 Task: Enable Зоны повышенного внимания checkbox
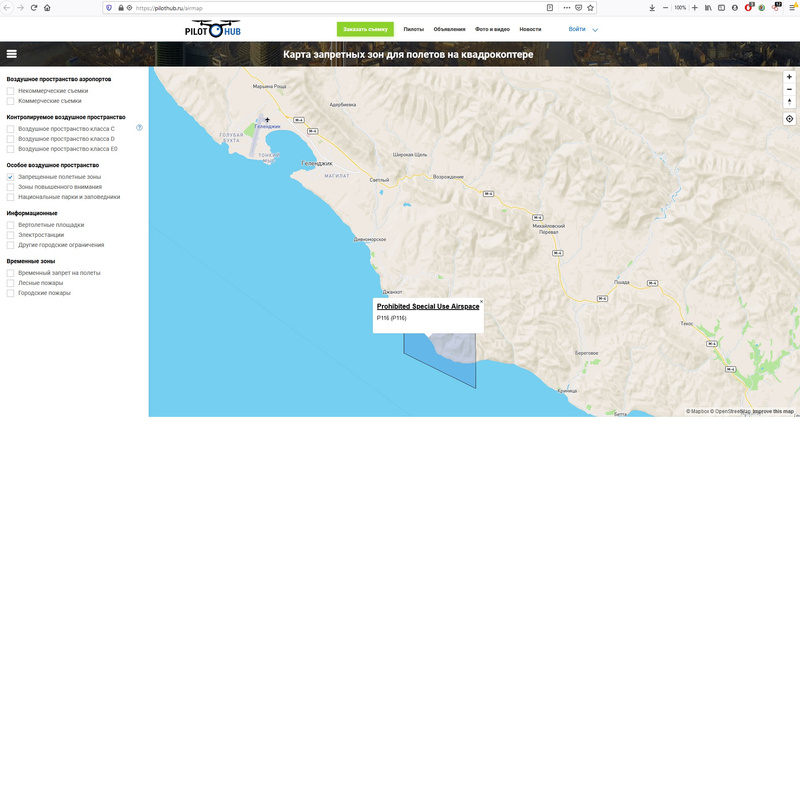pyautogui.click(x=10, y=187)
